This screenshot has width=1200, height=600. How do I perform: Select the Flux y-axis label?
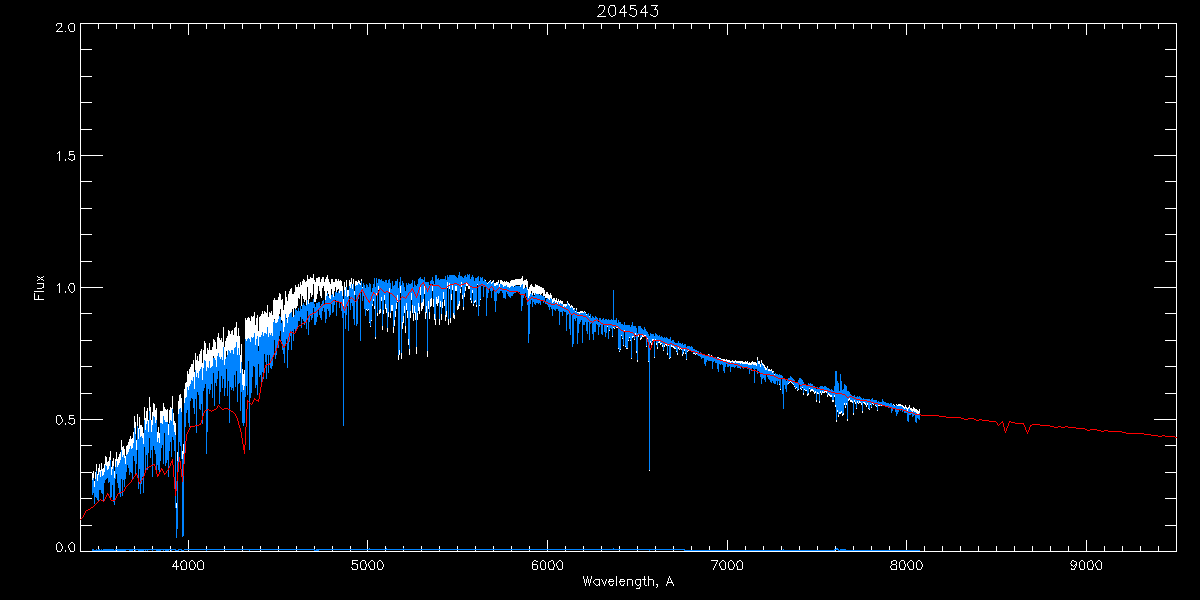tap(40, 289)
